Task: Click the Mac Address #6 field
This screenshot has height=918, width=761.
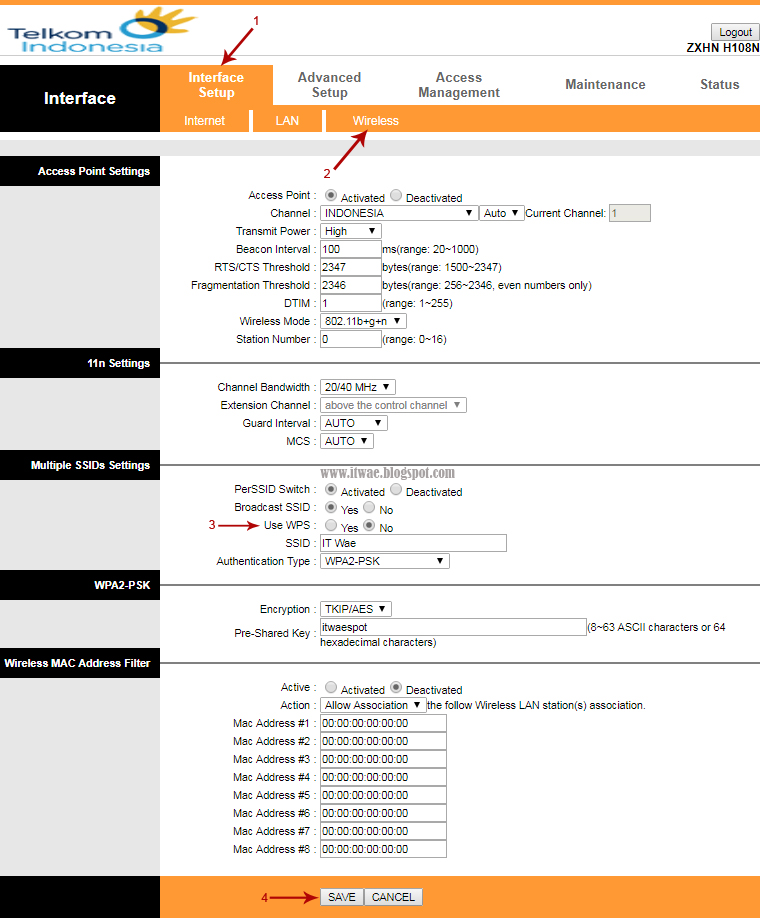Action: pyautogui.click(x=383, y=813)
